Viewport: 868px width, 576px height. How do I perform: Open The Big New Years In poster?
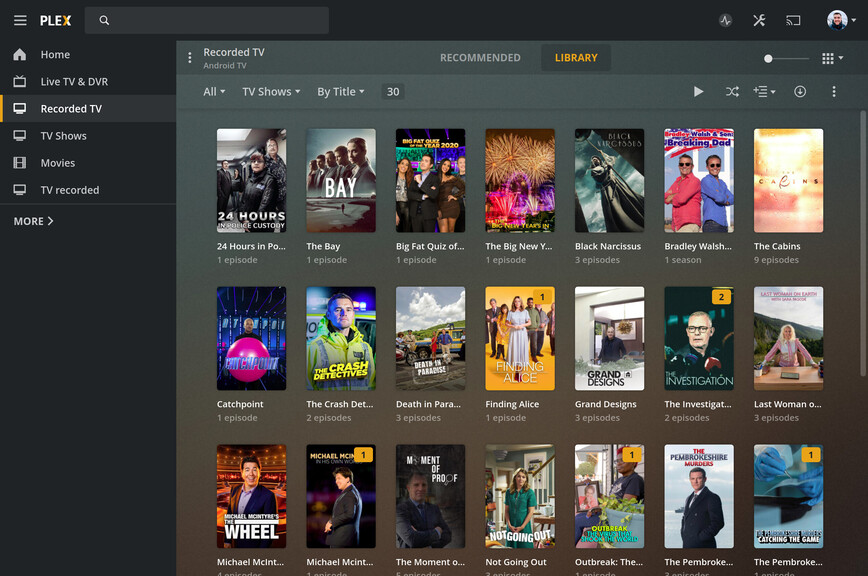520,180
